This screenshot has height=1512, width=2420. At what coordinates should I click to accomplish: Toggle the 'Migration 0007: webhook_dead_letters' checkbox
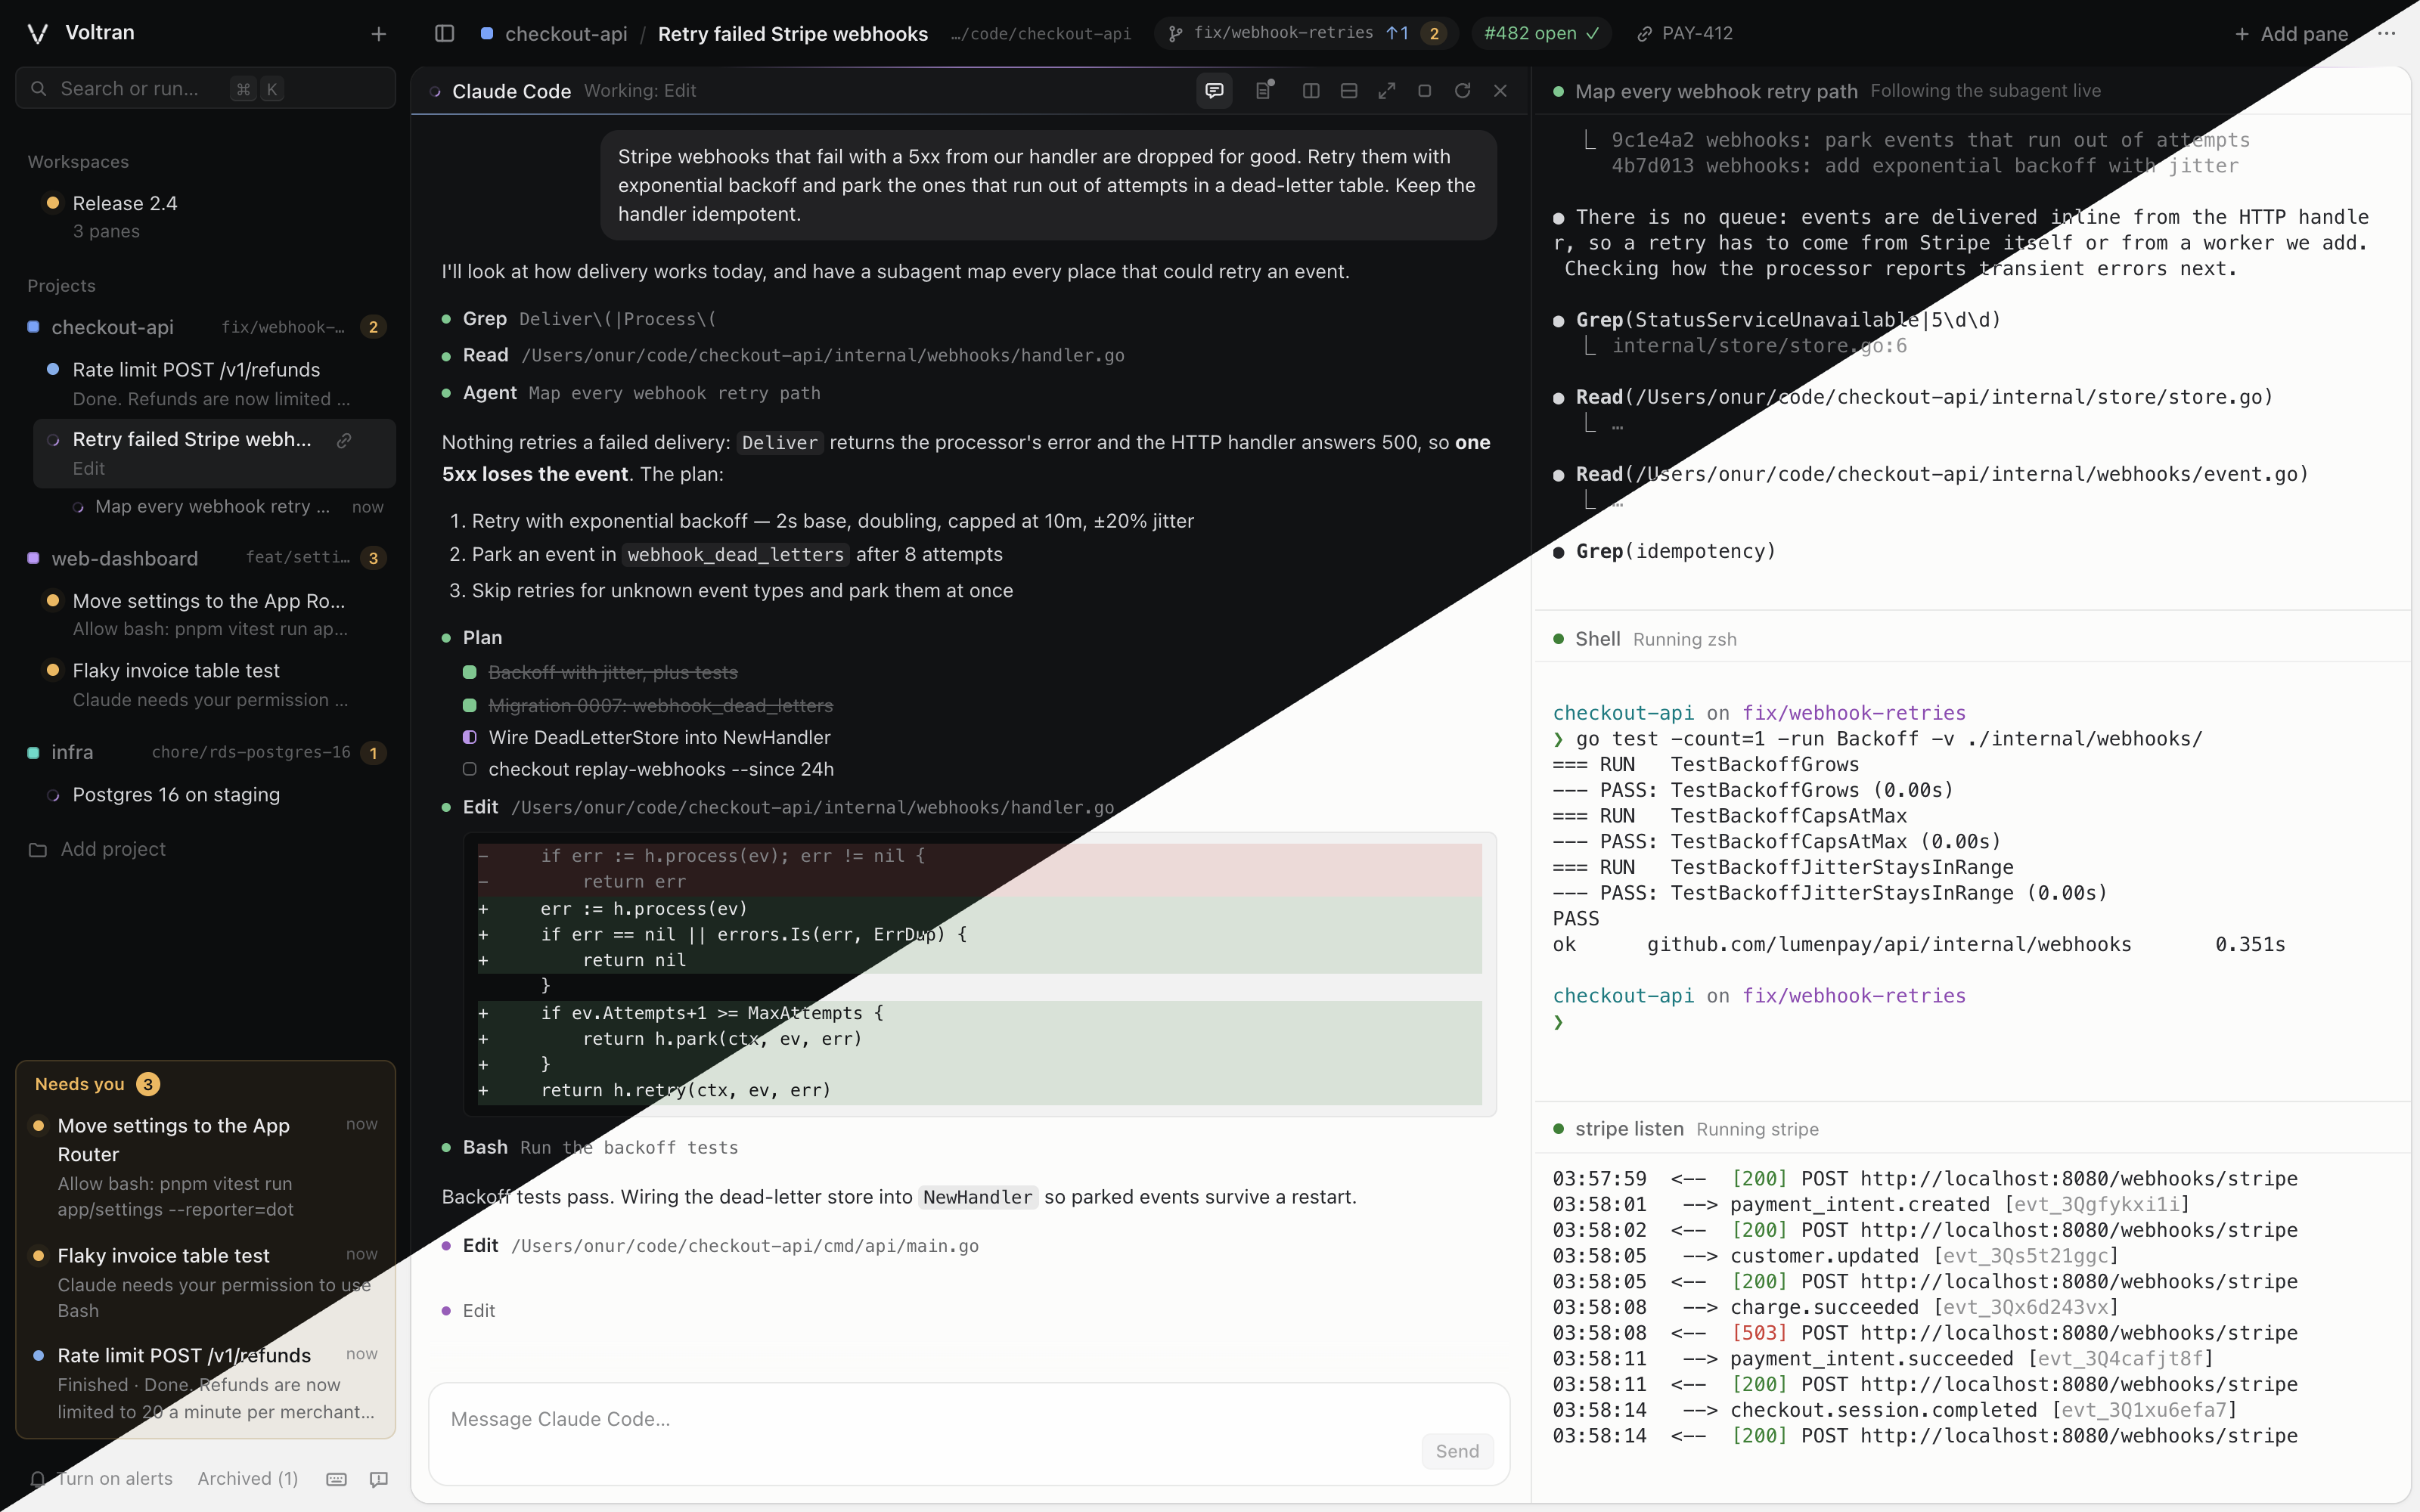pyautogui.click(x=469, y=705)
